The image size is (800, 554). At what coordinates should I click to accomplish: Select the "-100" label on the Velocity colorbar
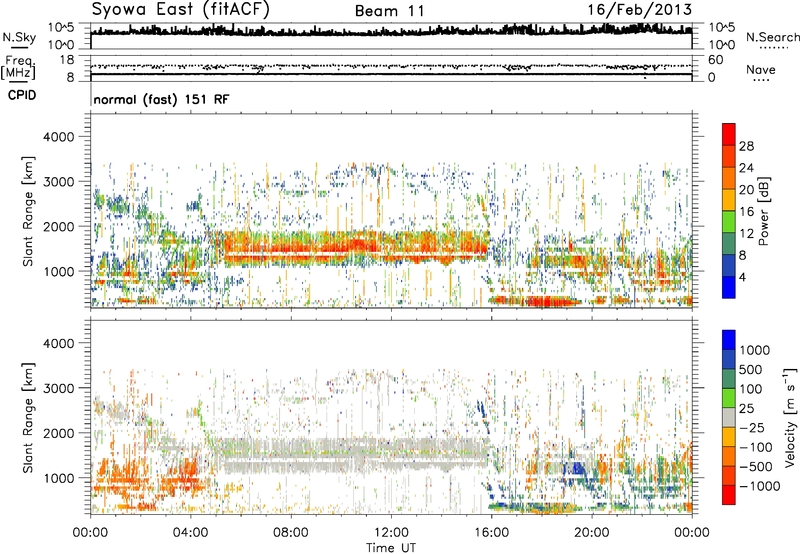(756, 447)
